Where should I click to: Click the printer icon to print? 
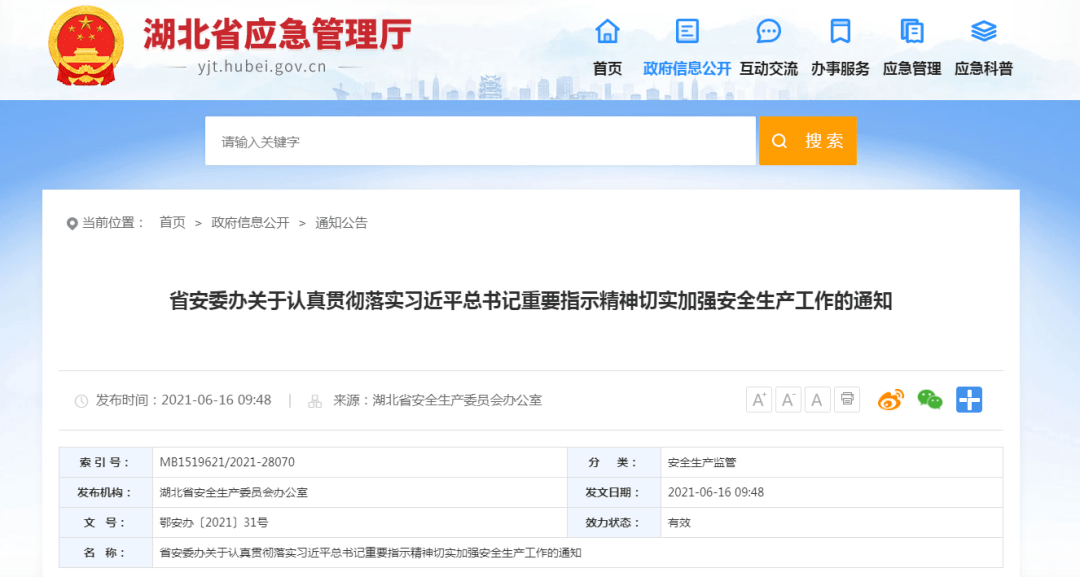pos(847,400)
